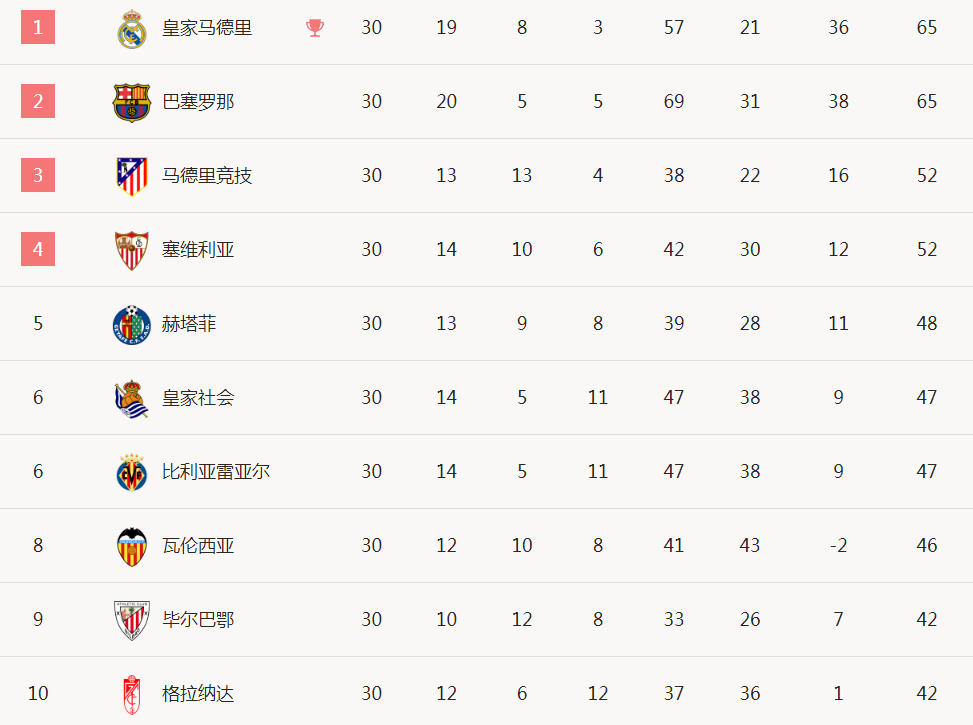Click the Sevilla club crest

click(132, 250)
